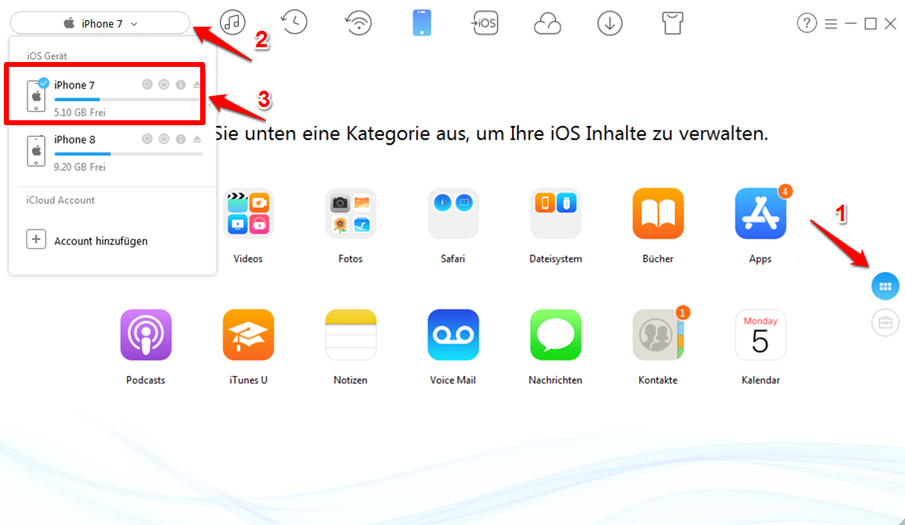Maximize the AnyTrans window
Screen dimensions: 905x525
(870, 24)
